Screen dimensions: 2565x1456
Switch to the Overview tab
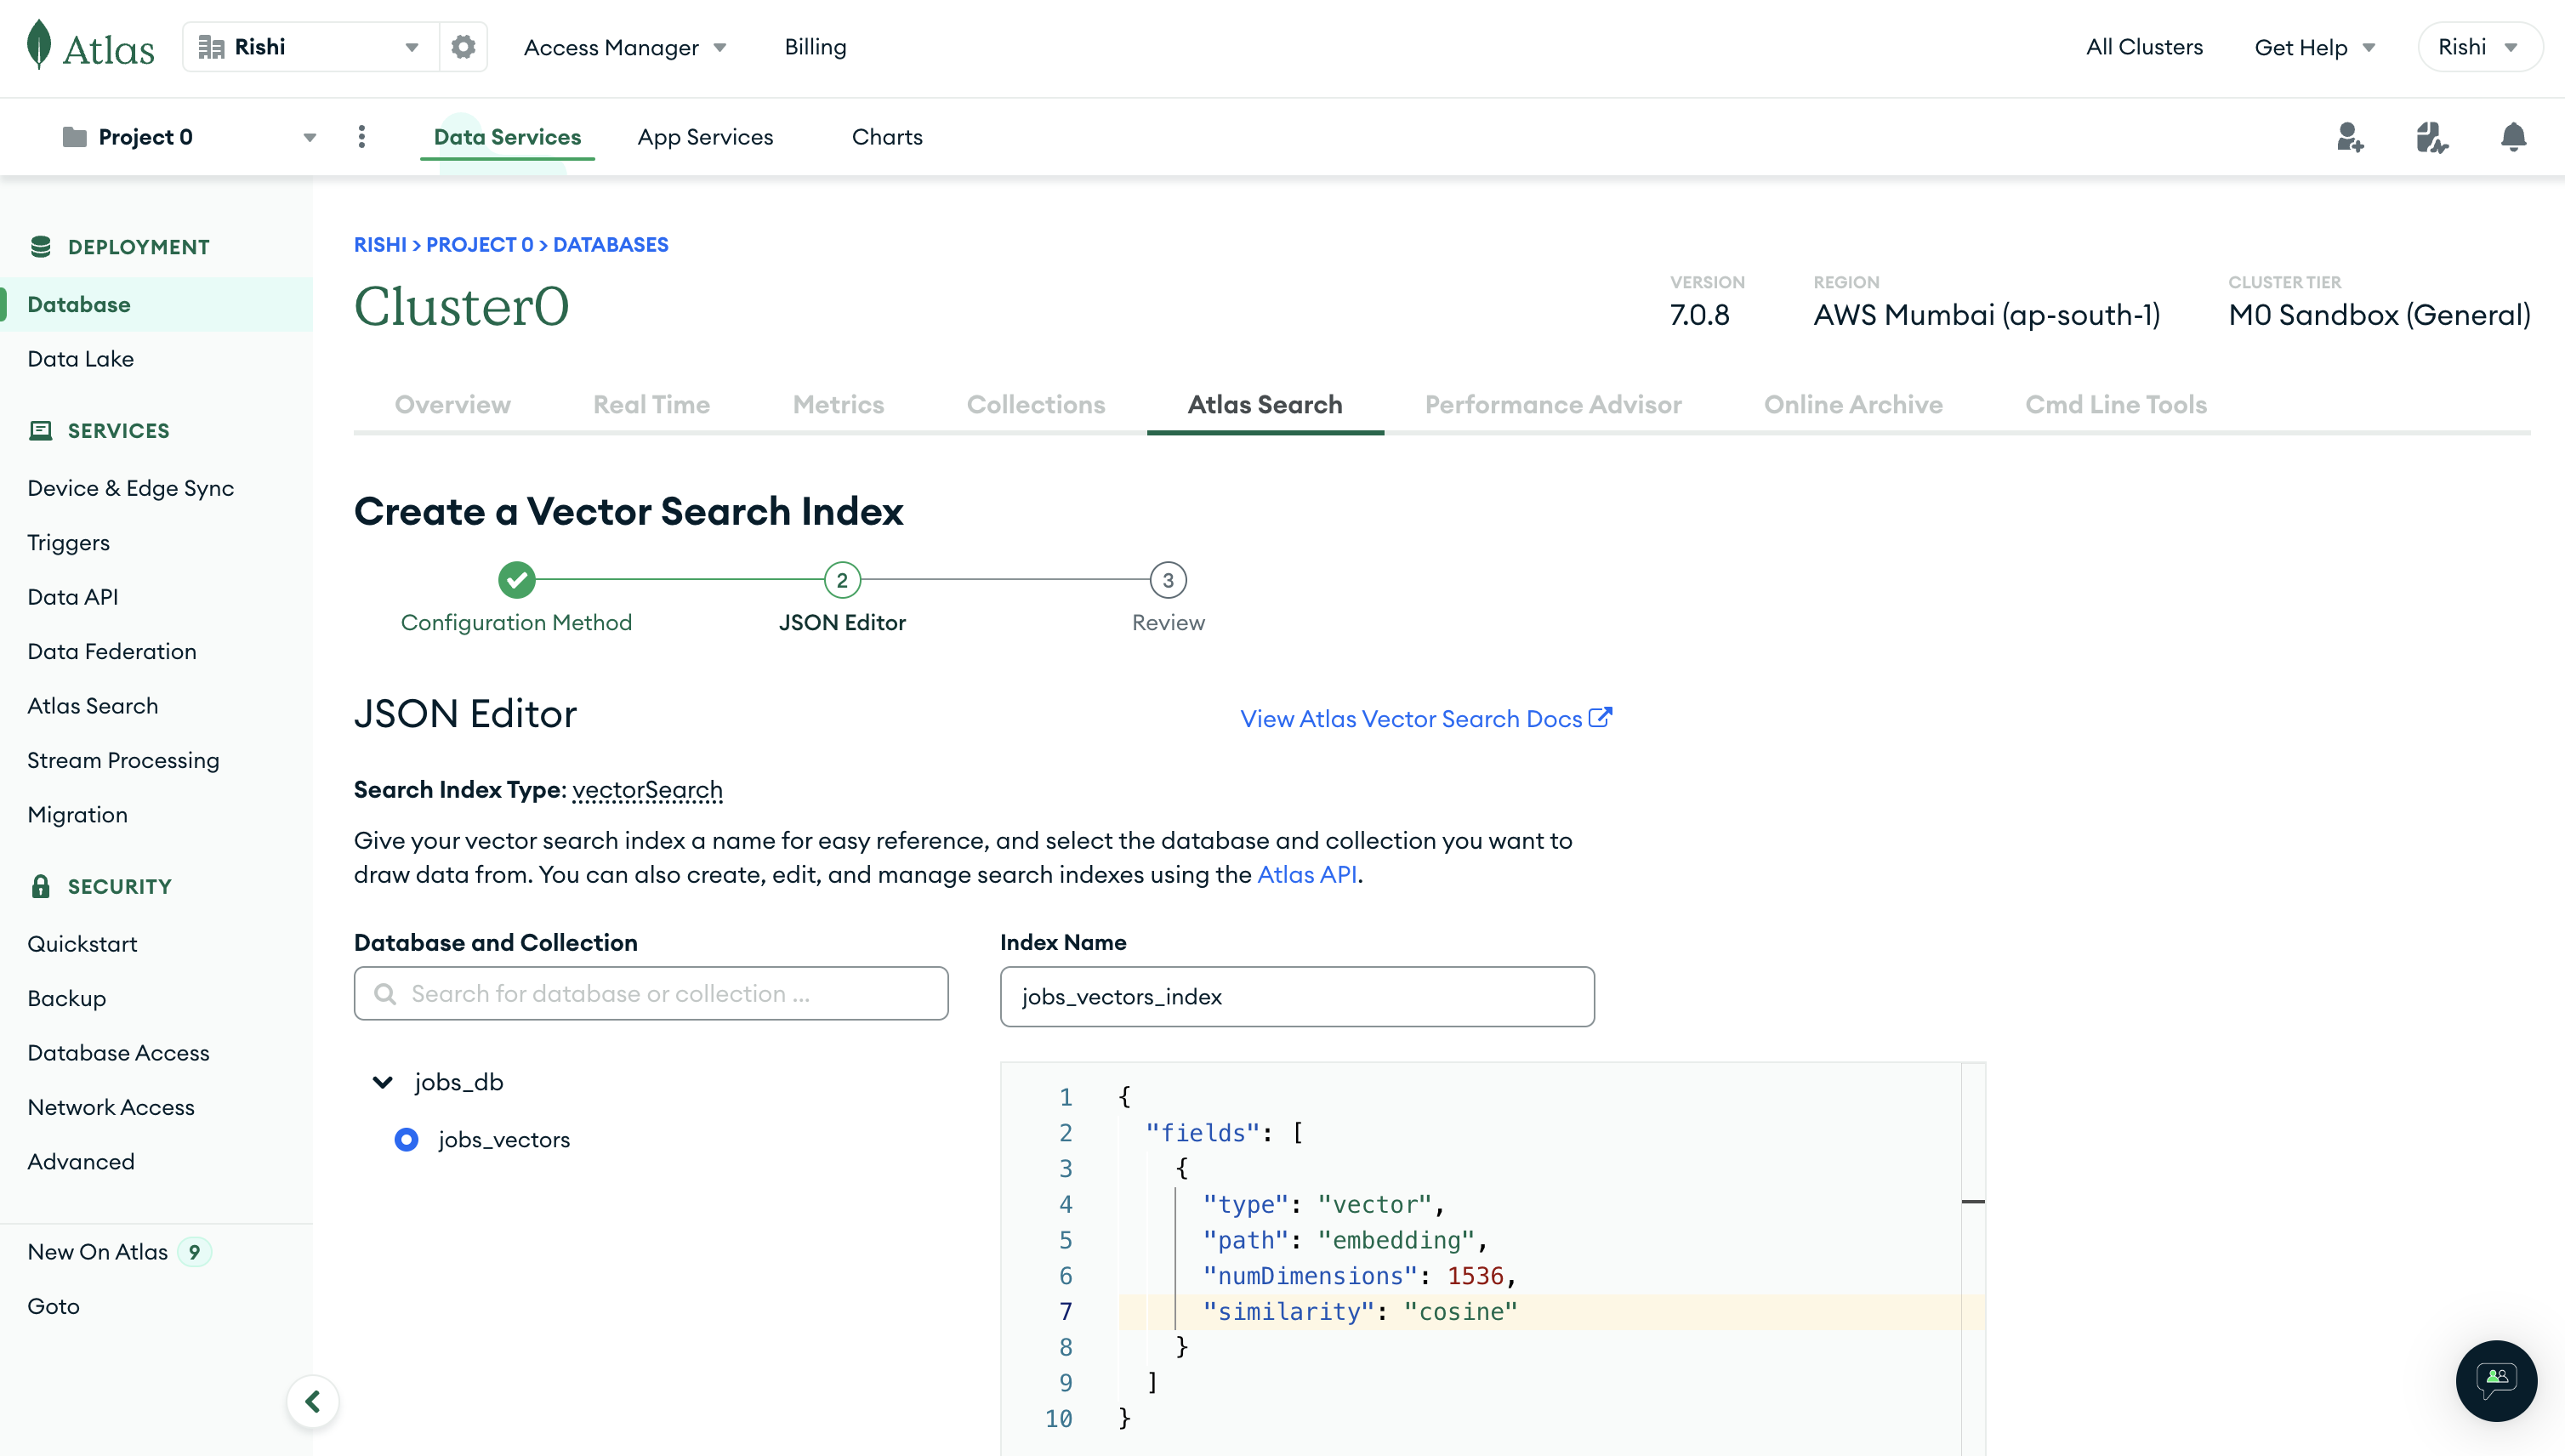(x=452, y=405)
